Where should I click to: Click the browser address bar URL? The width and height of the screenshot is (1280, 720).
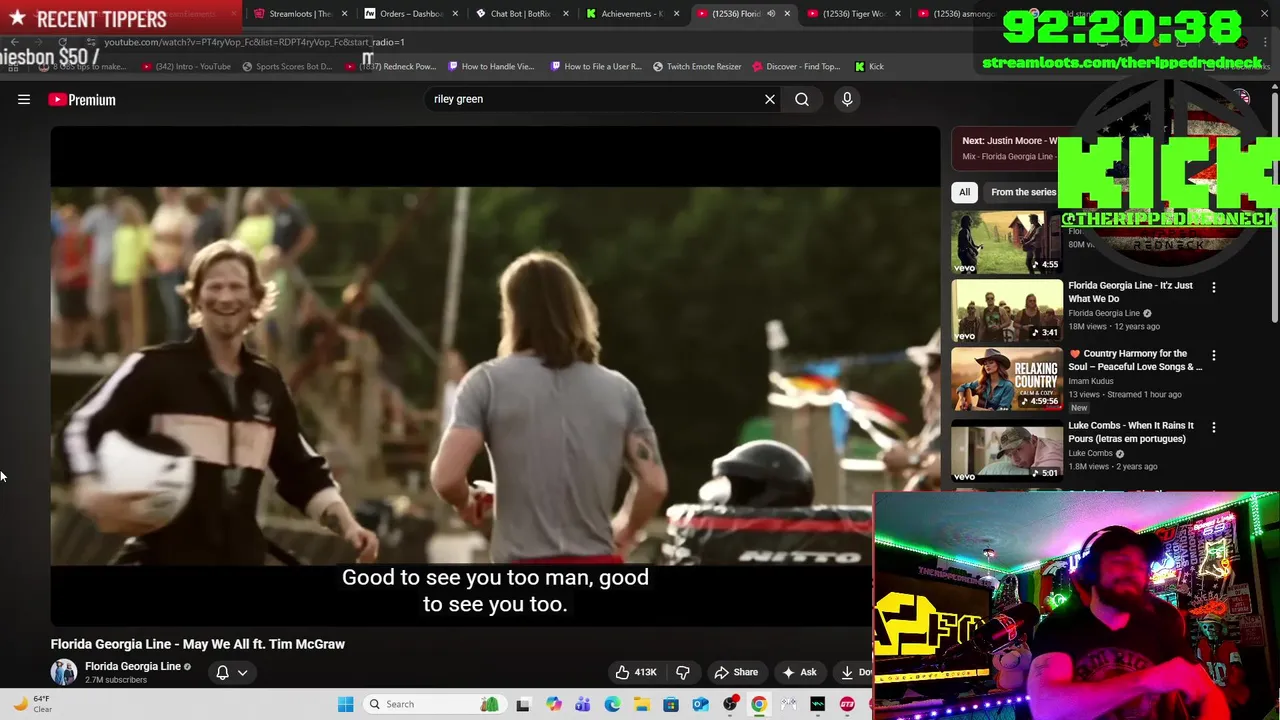coord(254,42)
